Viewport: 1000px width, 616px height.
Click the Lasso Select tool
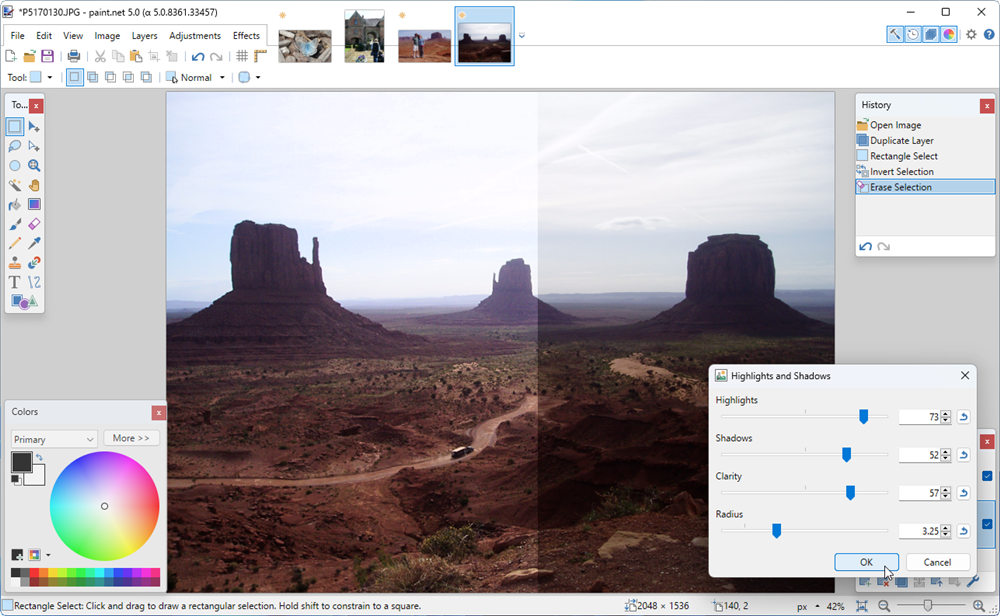coord(15,146)
